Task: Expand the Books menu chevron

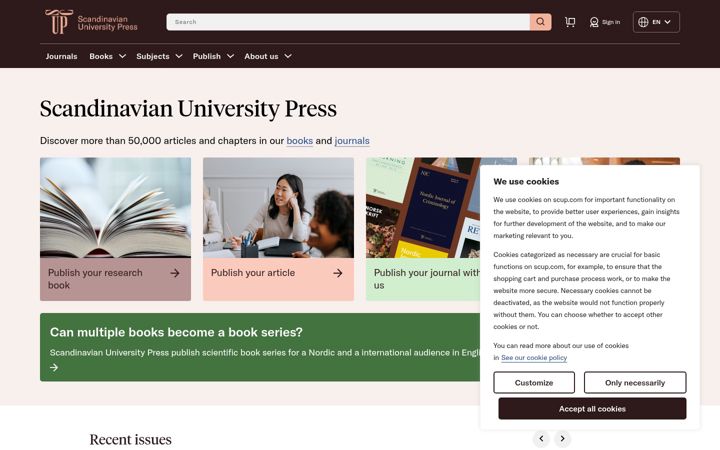Action: point(122,56)
